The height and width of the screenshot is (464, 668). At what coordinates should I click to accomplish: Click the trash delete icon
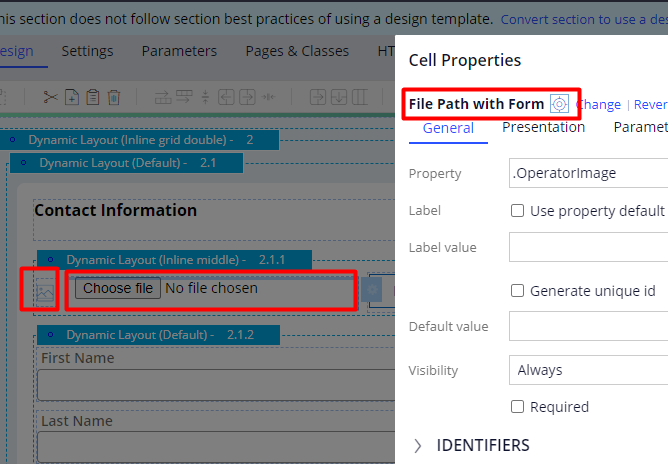point(114,97)
